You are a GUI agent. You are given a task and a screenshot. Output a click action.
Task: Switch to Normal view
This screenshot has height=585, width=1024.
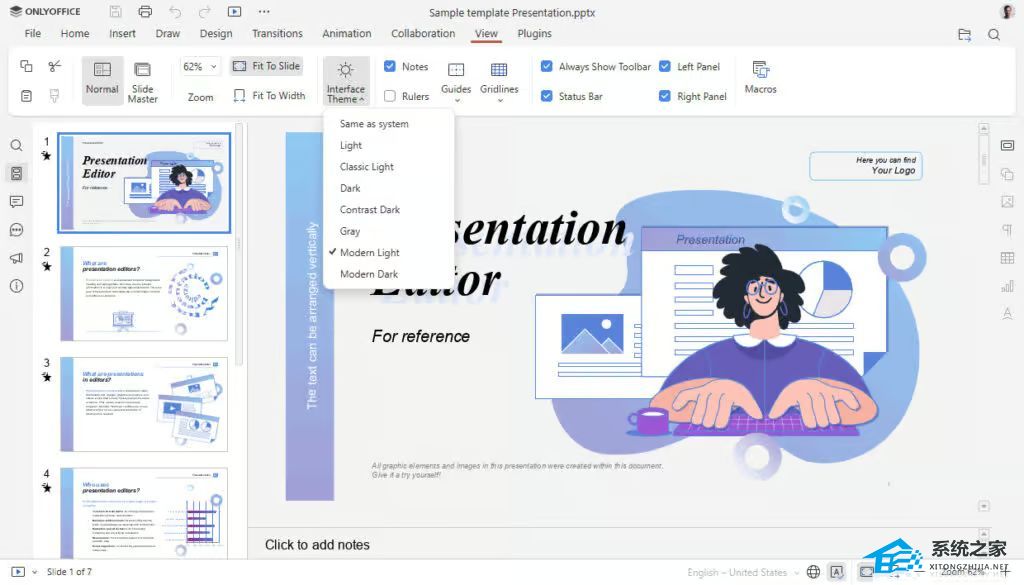coord(103,80)
